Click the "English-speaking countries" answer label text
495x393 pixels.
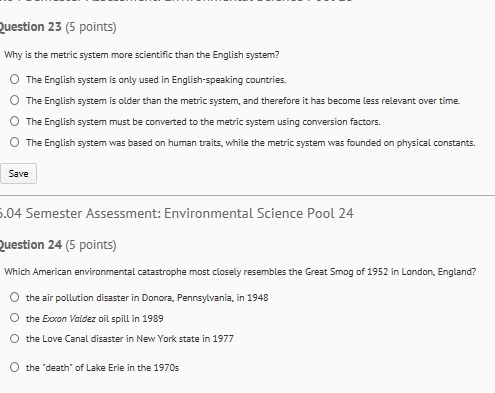[x=156, y=80]
